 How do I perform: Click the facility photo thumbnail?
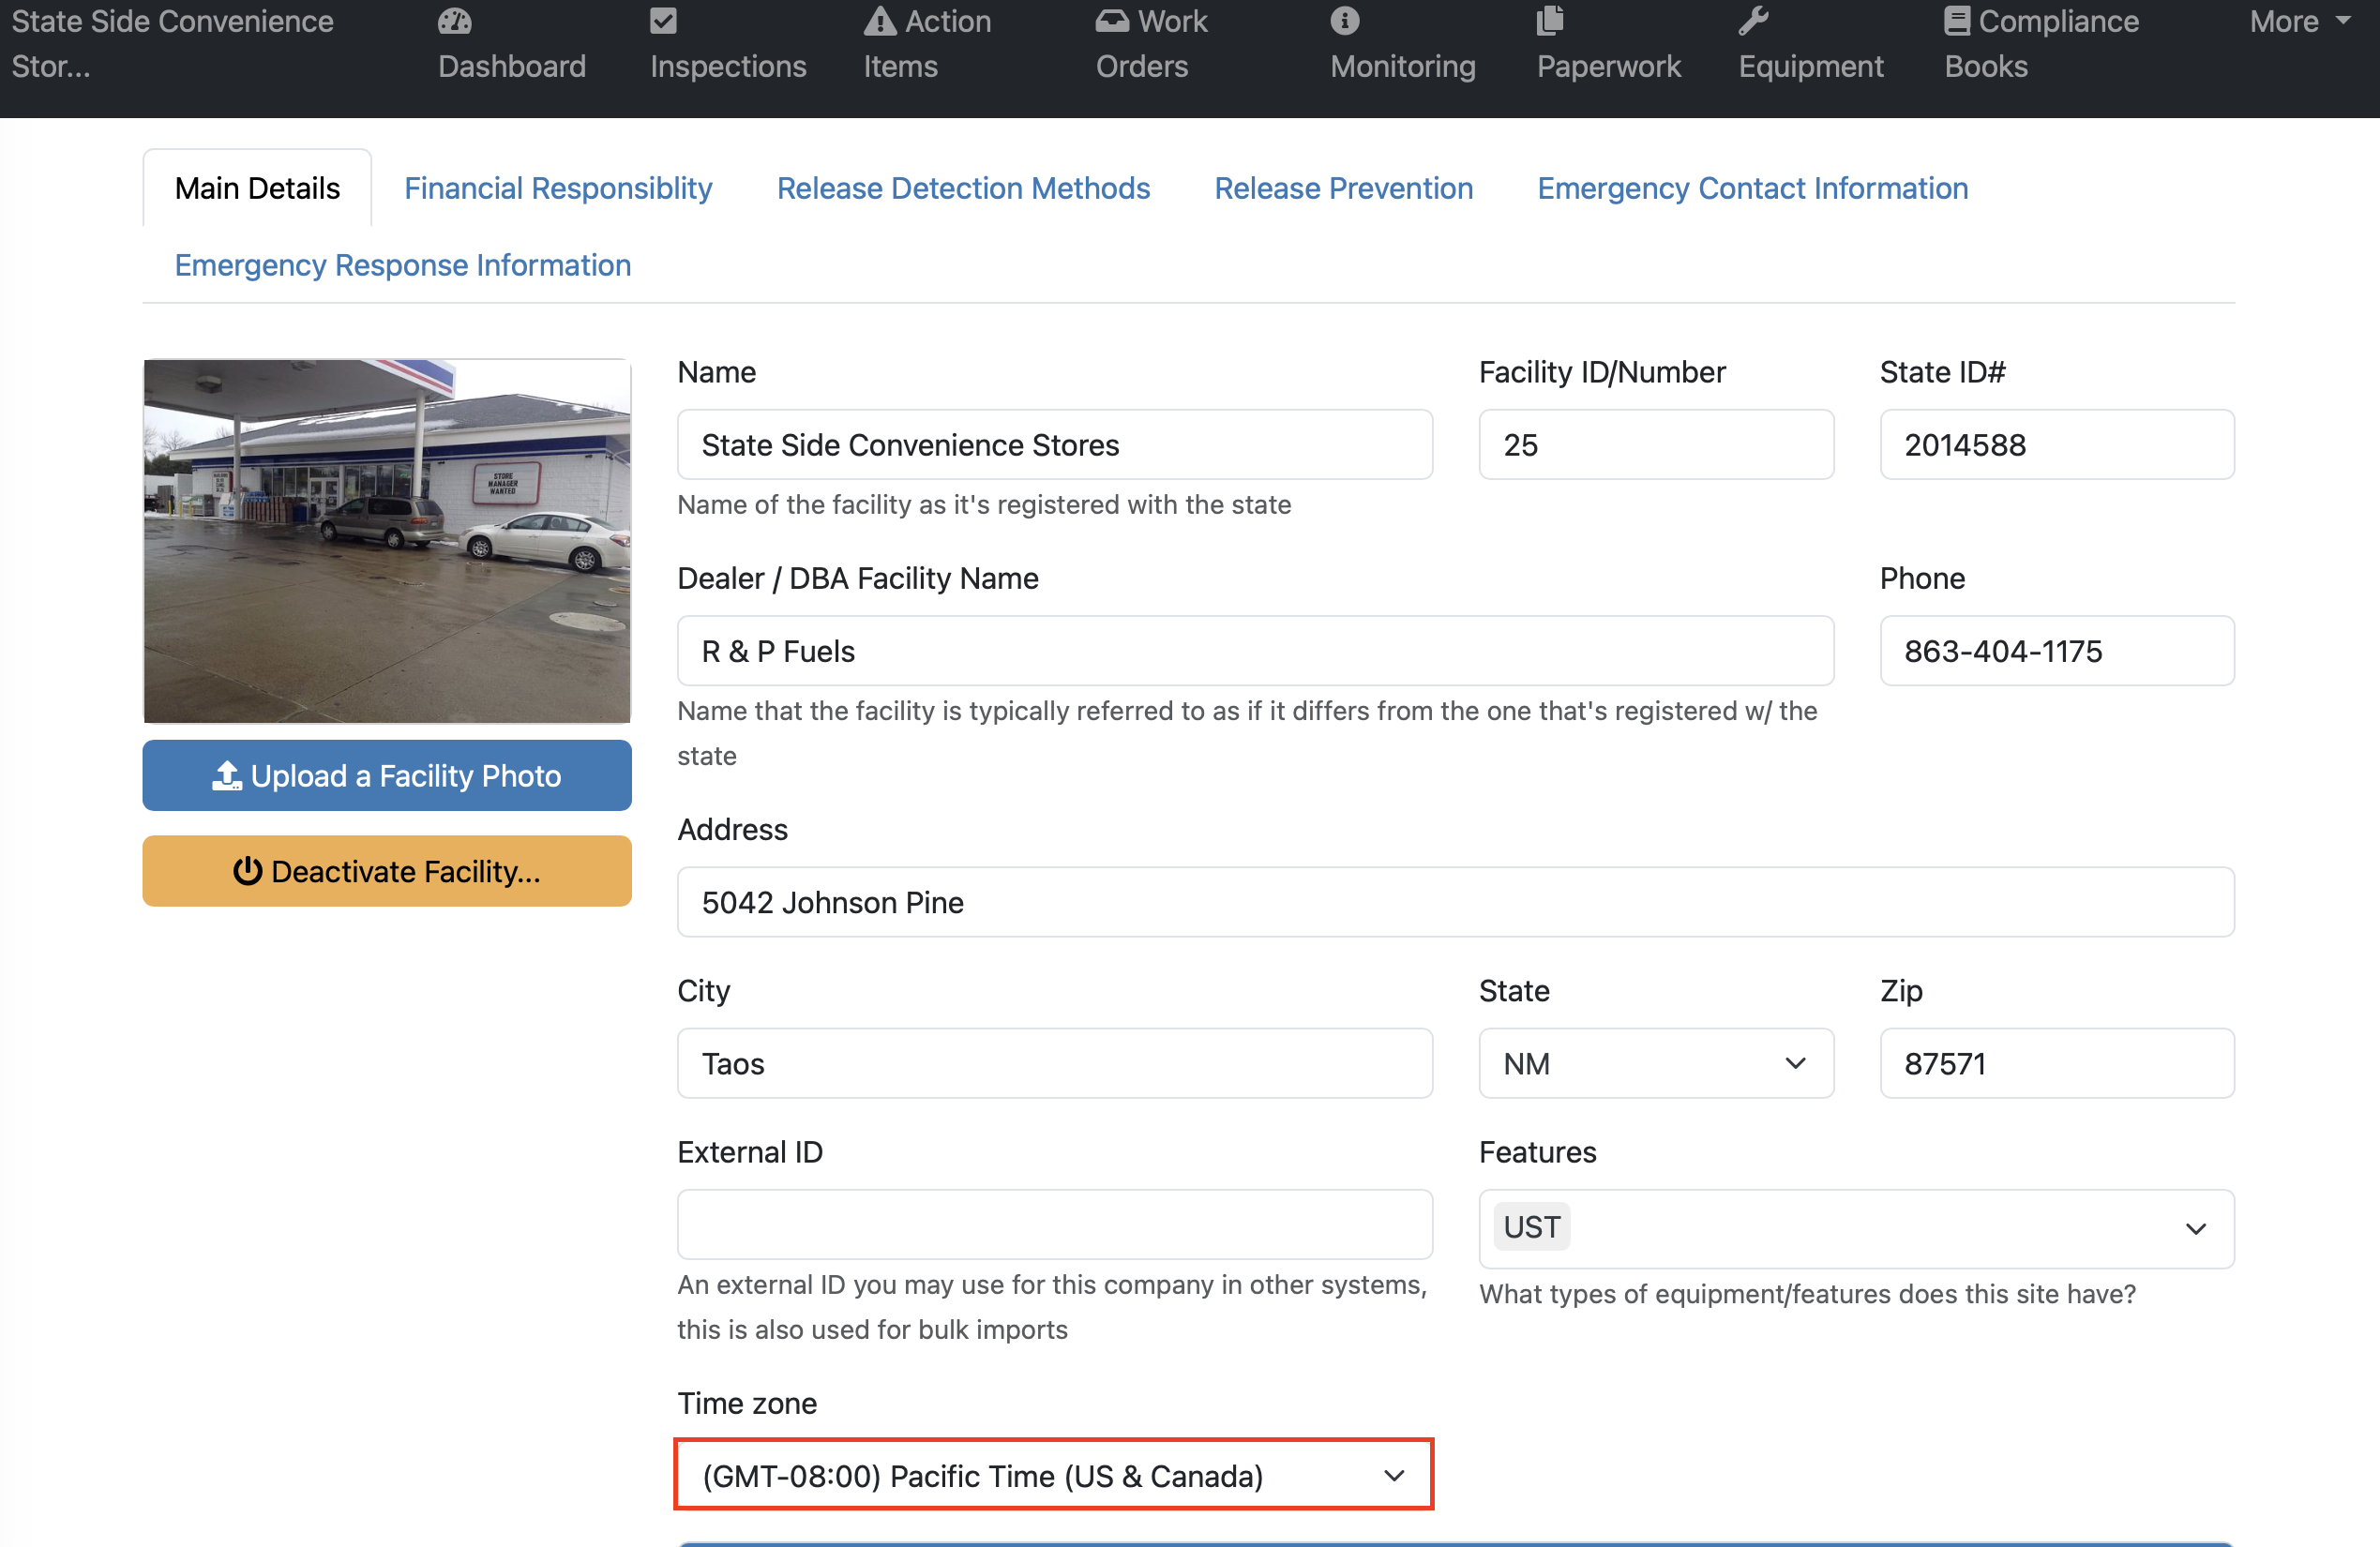click(387, 541)
